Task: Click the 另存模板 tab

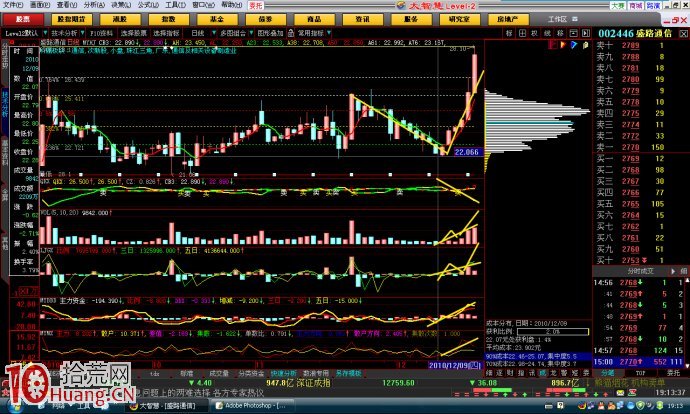Action: coord(349,373)
